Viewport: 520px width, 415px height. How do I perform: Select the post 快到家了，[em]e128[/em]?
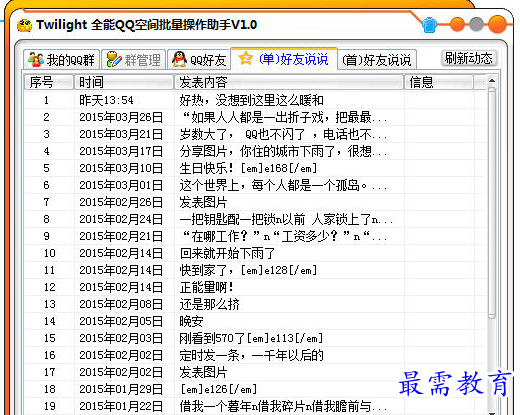tap(248, 270)
